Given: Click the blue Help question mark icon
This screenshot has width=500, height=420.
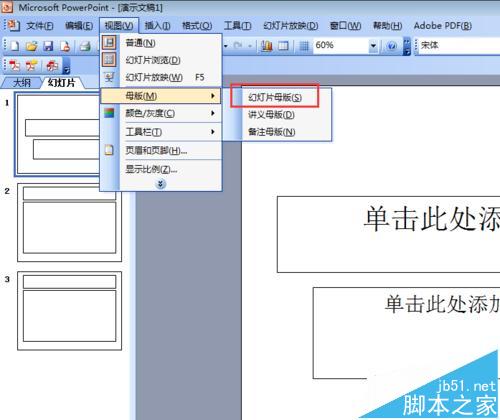Looking at the screenshot, I should point(392,46).
